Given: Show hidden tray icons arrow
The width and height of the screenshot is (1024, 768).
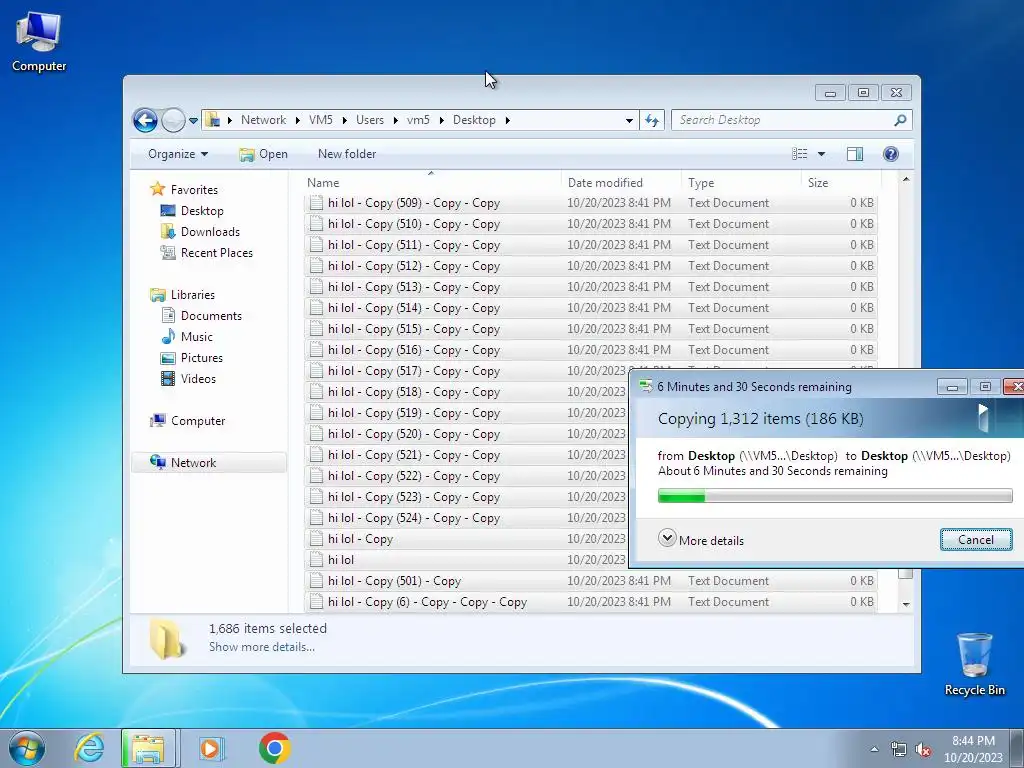Looking at the screenshot, I should (874, 749).
